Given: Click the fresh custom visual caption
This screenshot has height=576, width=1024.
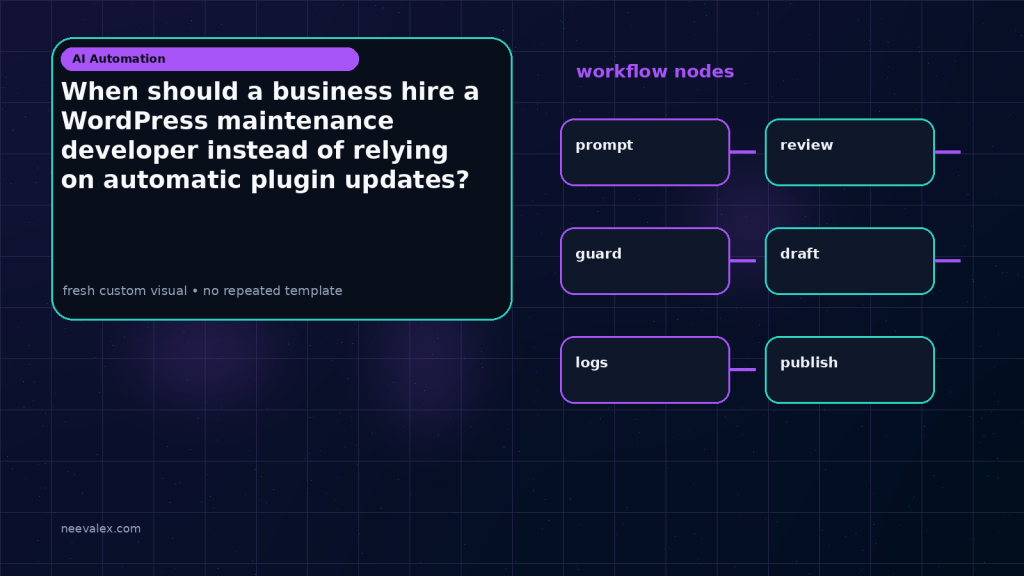Looking at the screenshot, I should pos(202,291).
